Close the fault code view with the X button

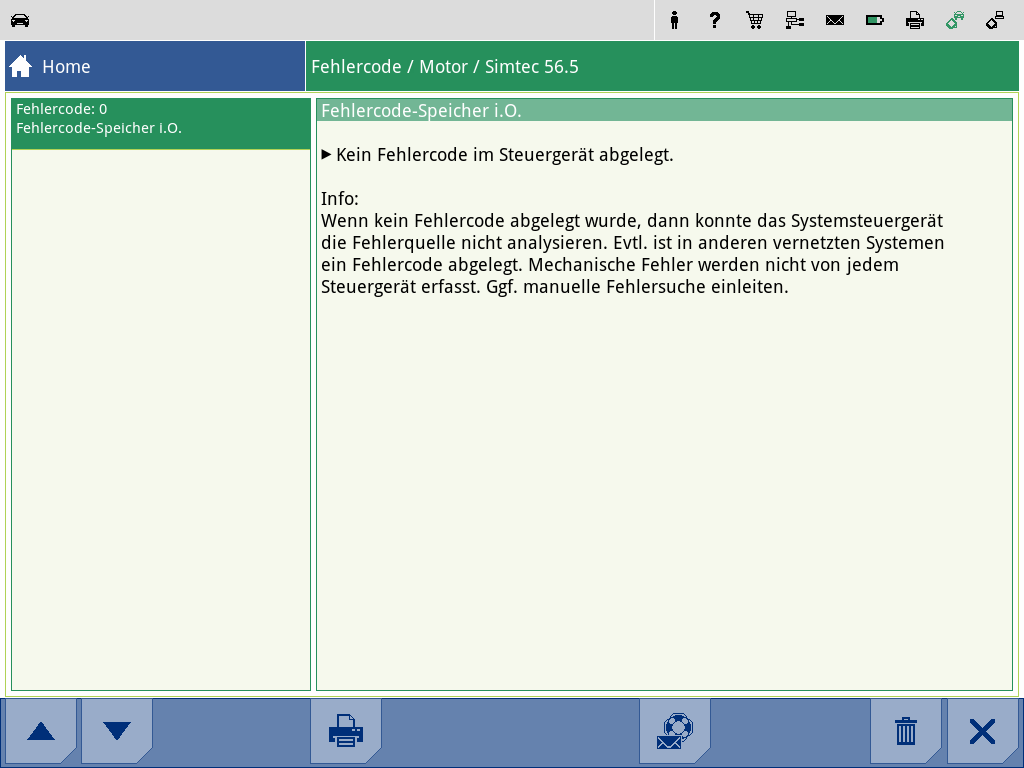(x=982, y=731)
